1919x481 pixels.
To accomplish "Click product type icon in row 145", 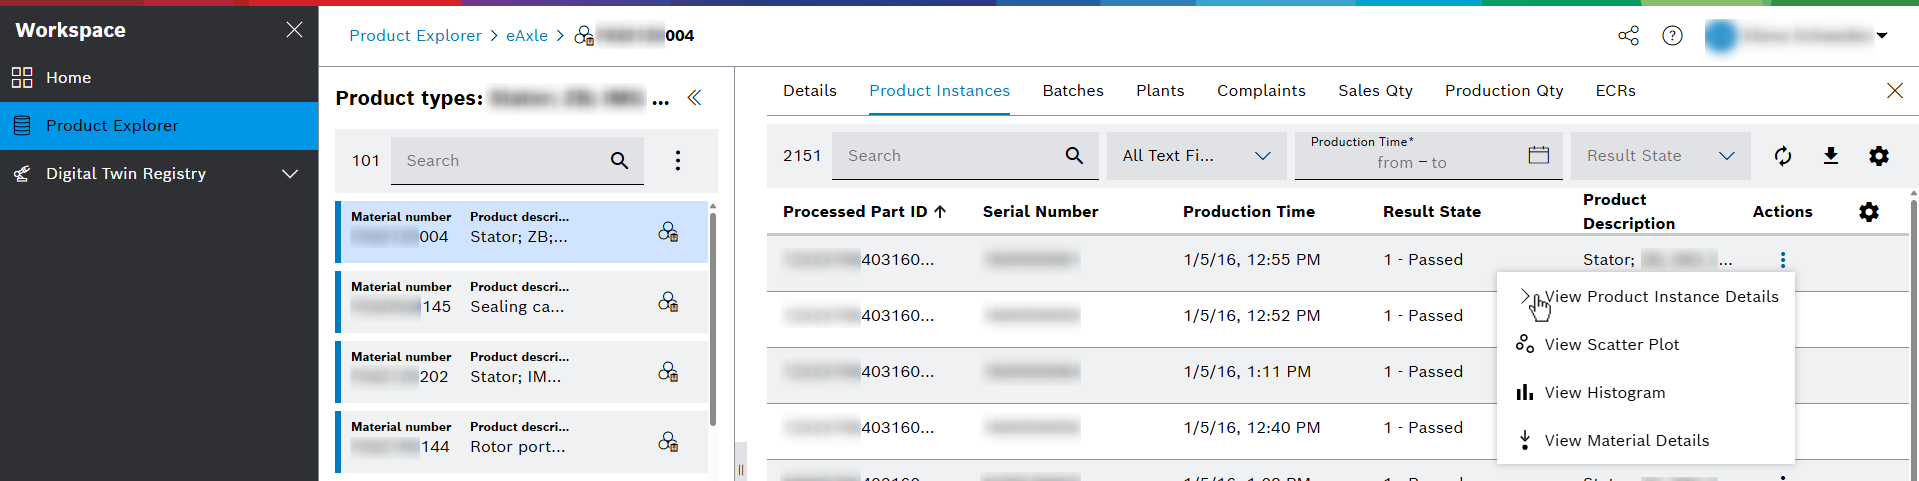I will 668,302.
